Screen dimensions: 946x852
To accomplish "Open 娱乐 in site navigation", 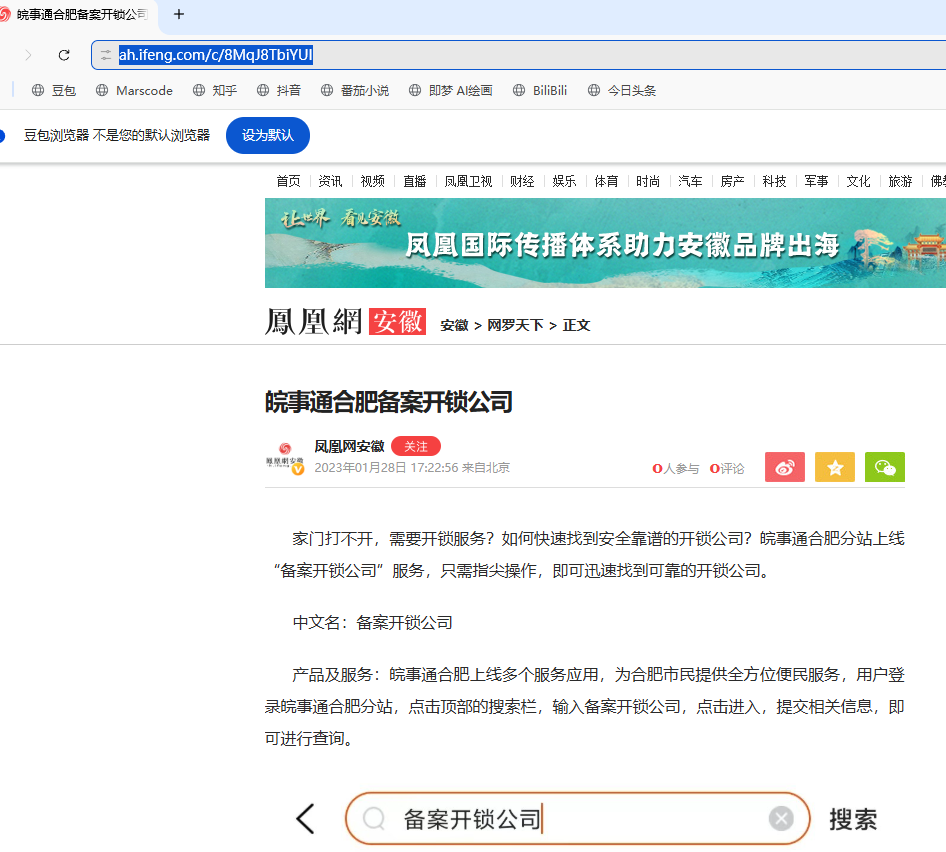I will click(564, 181).
